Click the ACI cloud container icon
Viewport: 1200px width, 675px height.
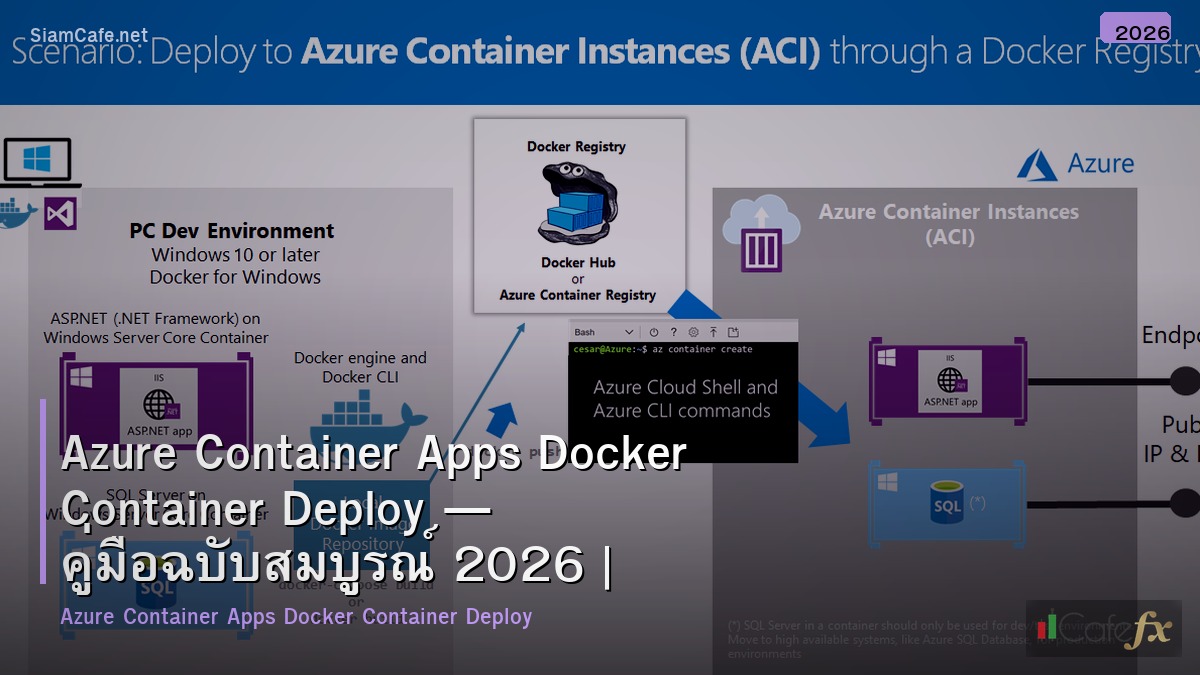pyautogui.click(x=762, y=231)
